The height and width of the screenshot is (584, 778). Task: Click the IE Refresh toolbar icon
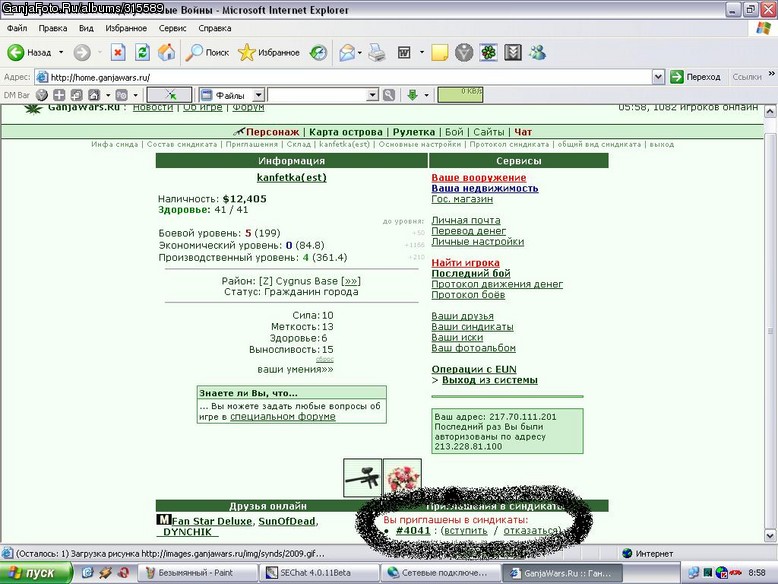click(142, 52)
